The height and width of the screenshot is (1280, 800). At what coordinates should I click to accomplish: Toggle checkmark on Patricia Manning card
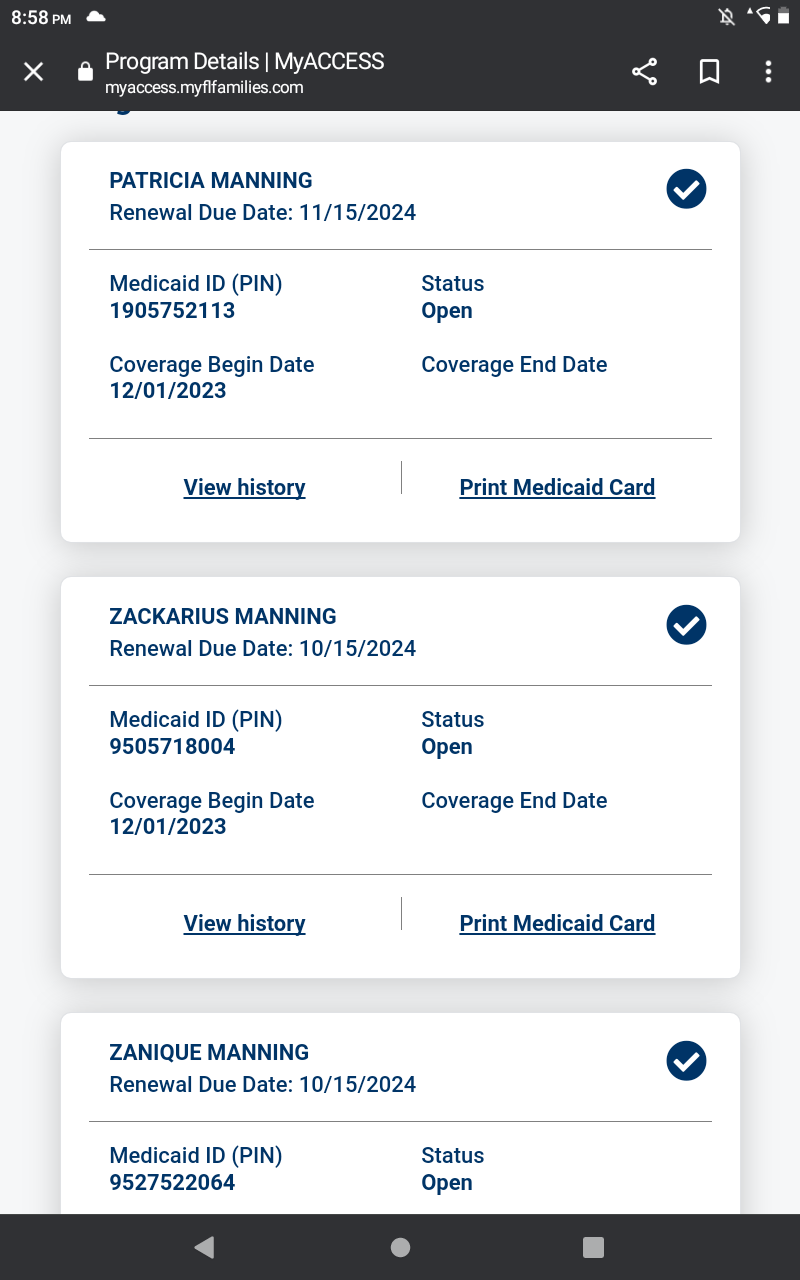pyautogui.click(x=686, y=189)
